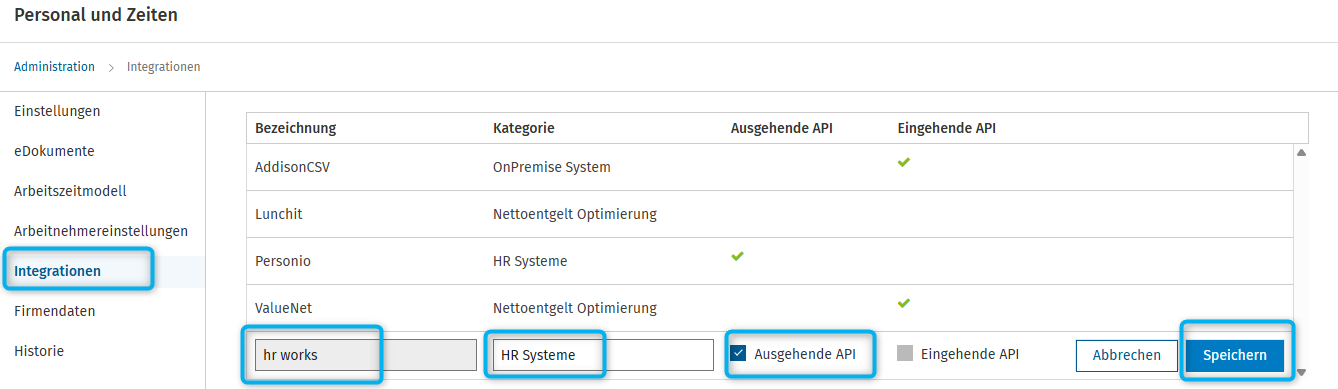Click the Speichern button
Screen dimensions: 1338x389
(x=1235, y=355)
